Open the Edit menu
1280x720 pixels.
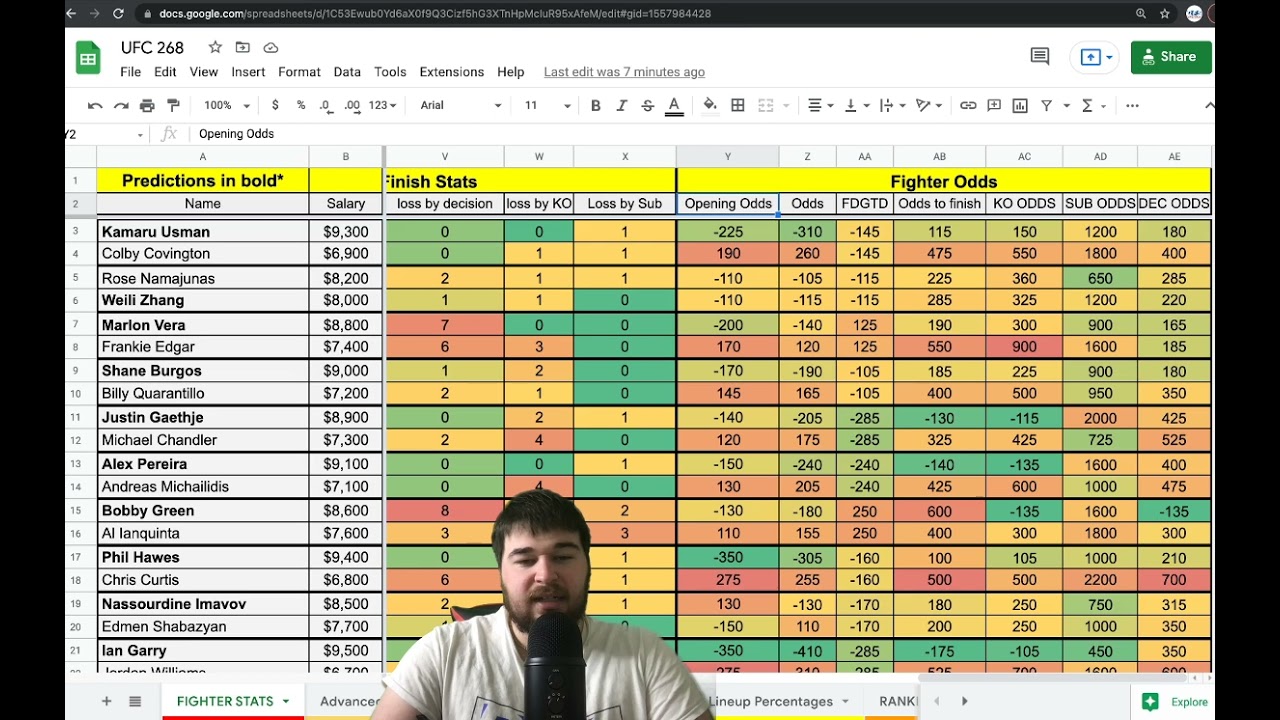tap(165, 72)
